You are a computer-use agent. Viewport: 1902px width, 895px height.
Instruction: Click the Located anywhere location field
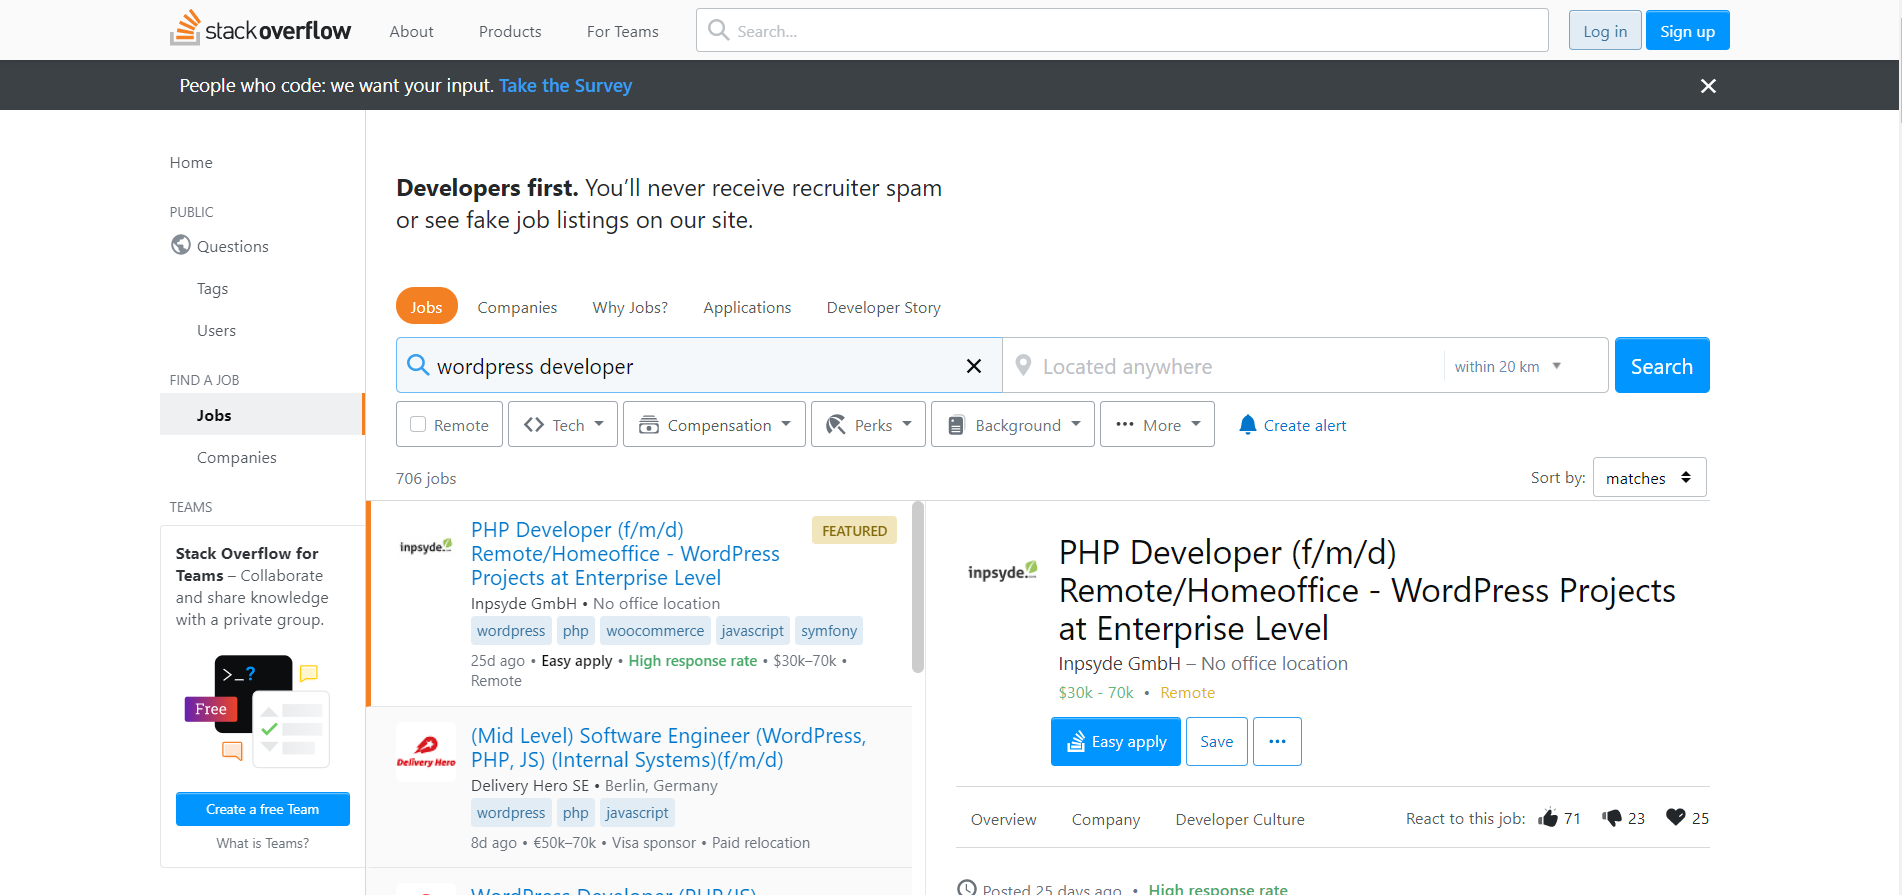[x=1225, y=366]
